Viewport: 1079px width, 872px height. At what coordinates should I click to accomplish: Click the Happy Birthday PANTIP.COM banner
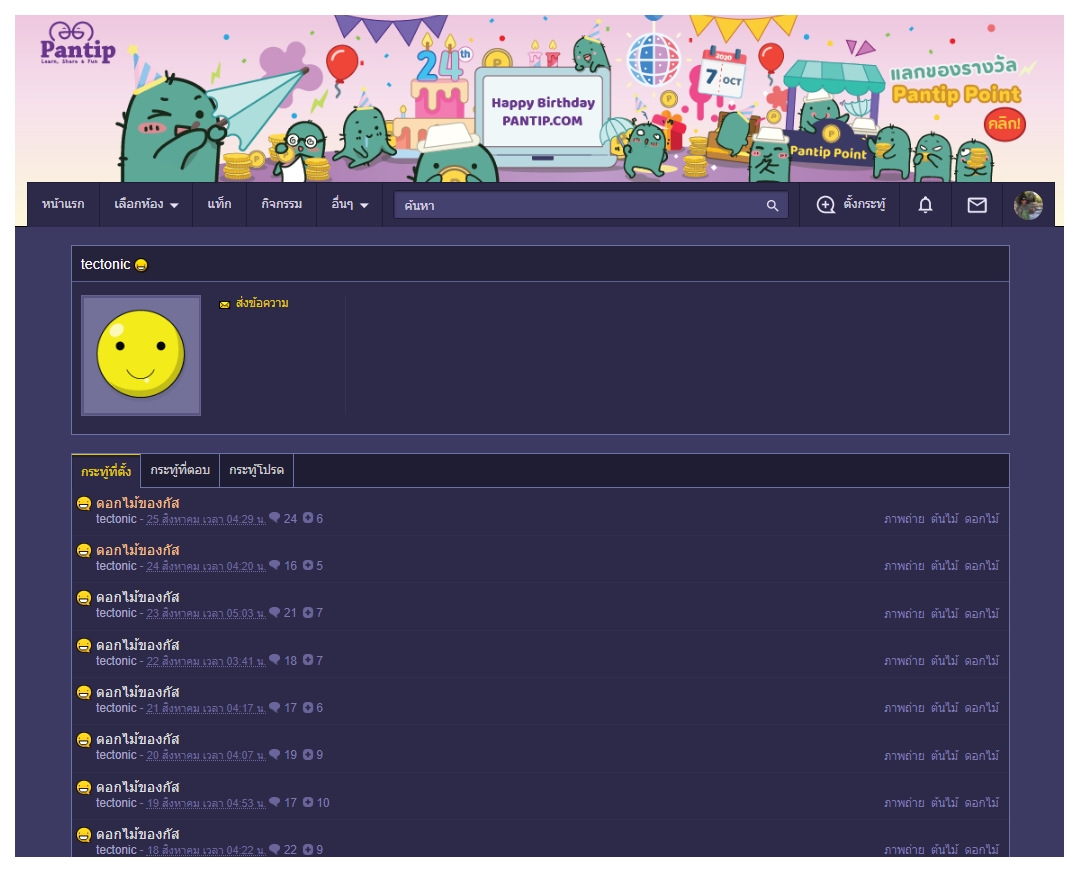click(x=543, y=111)
